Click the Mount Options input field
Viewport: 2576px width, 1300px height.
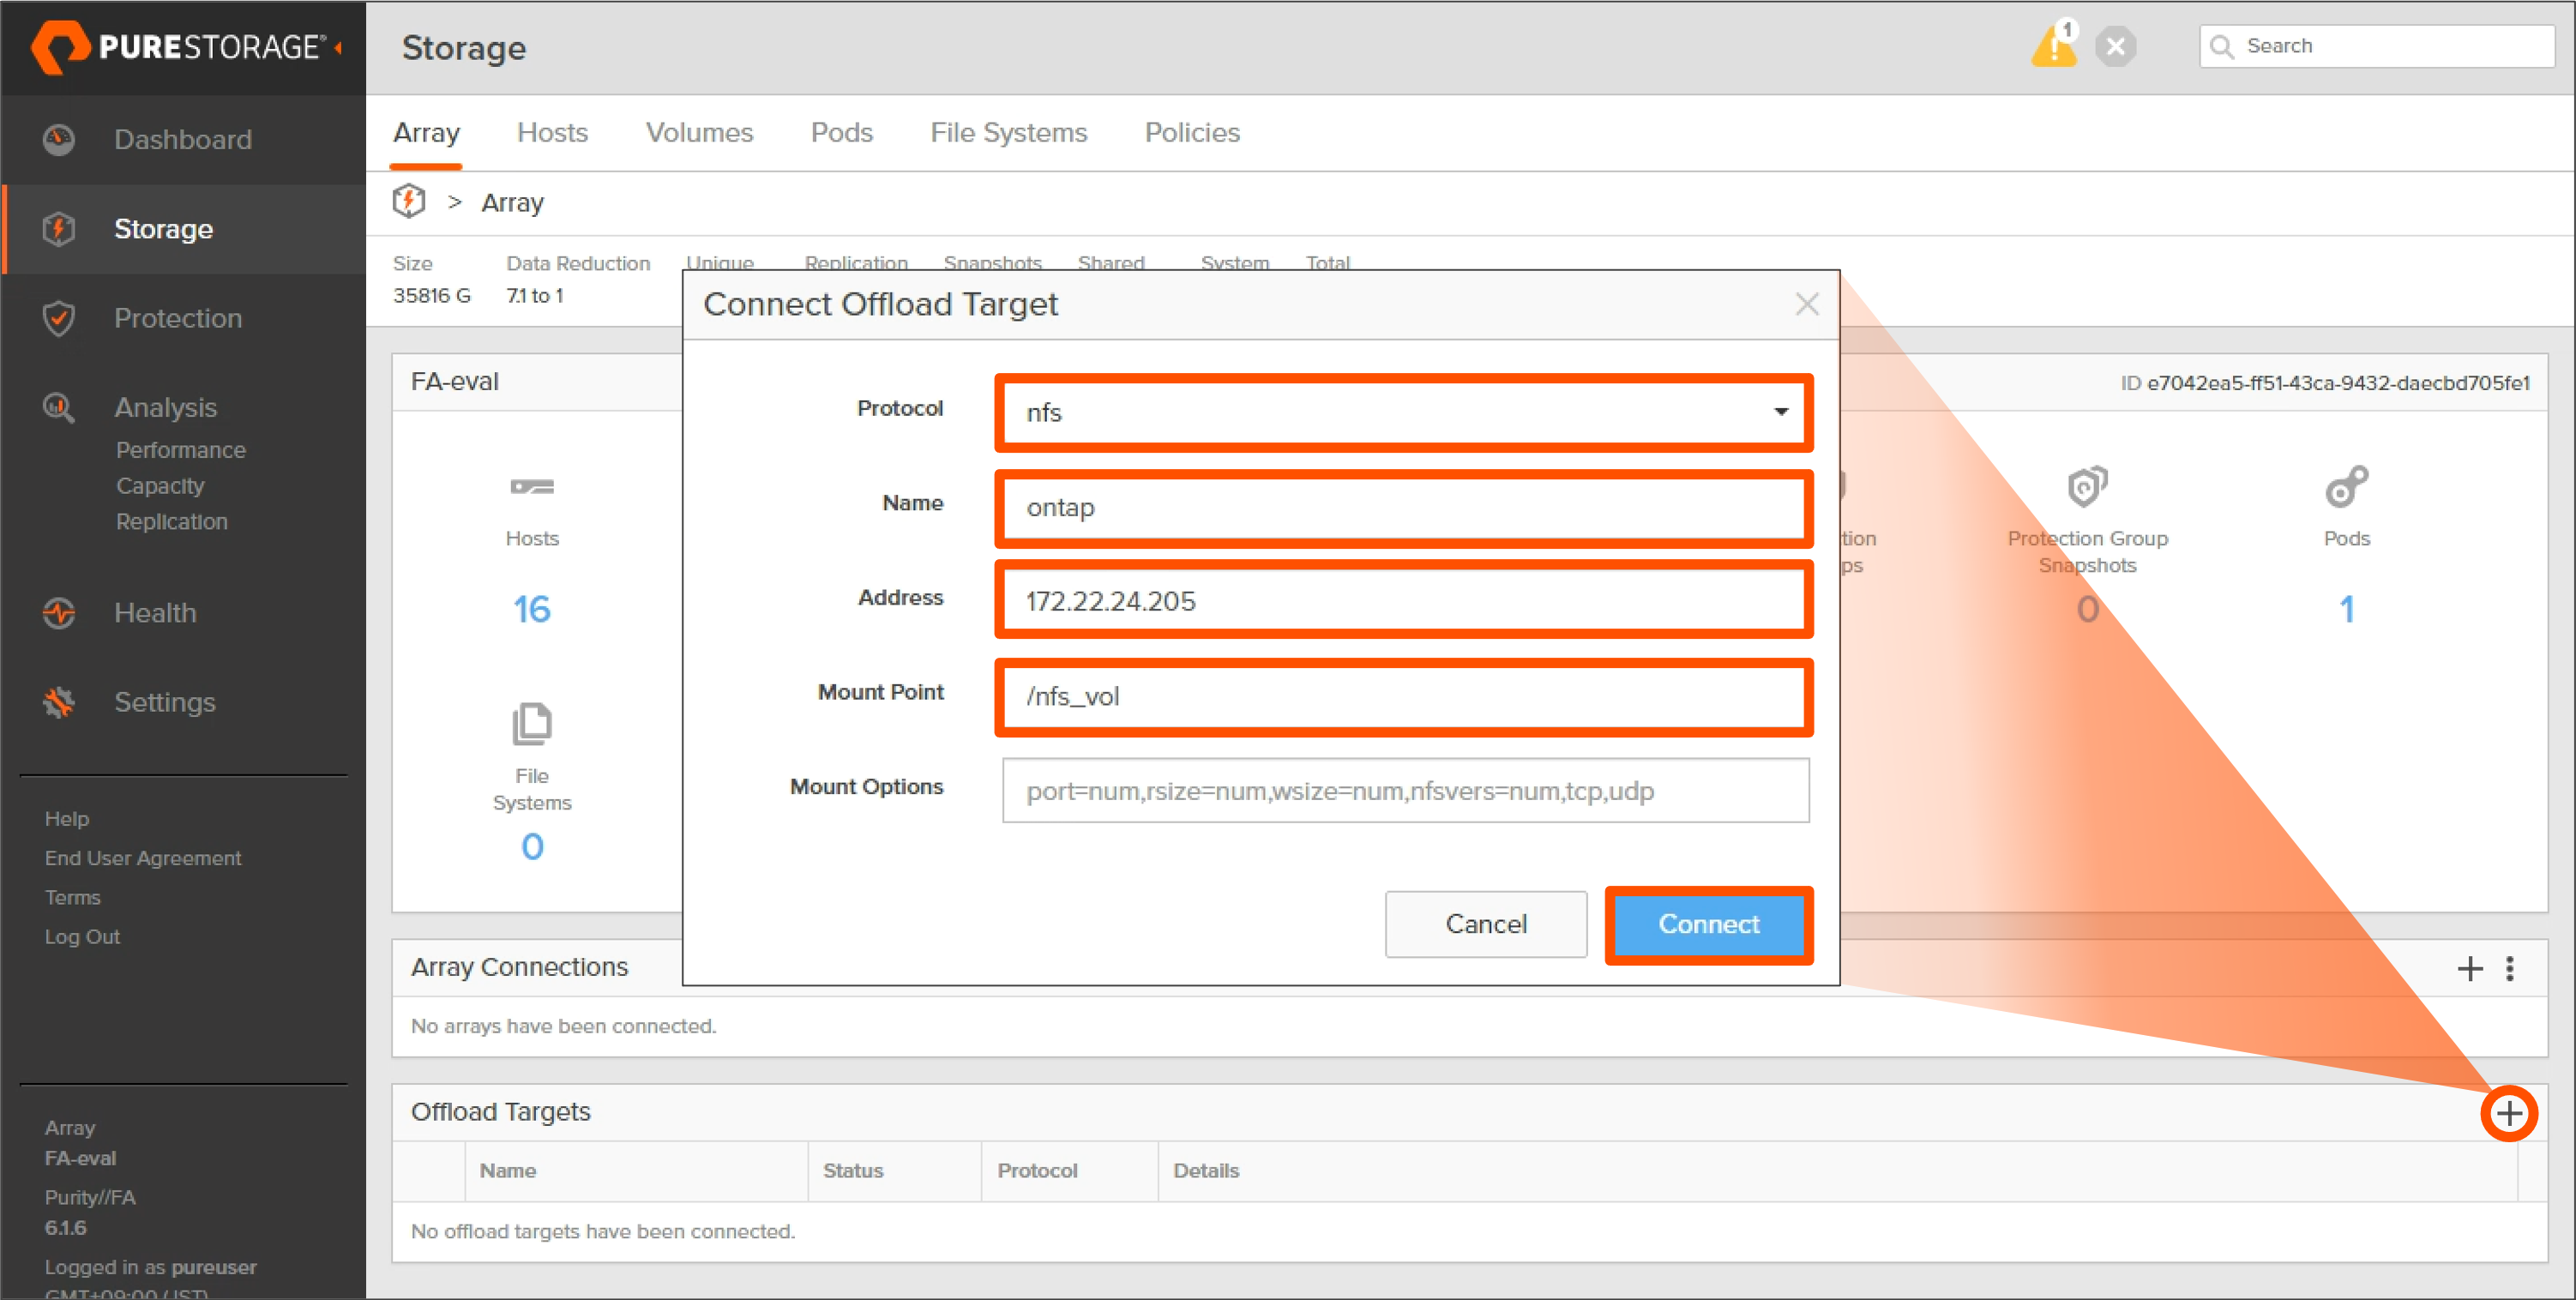[1405, 790]
